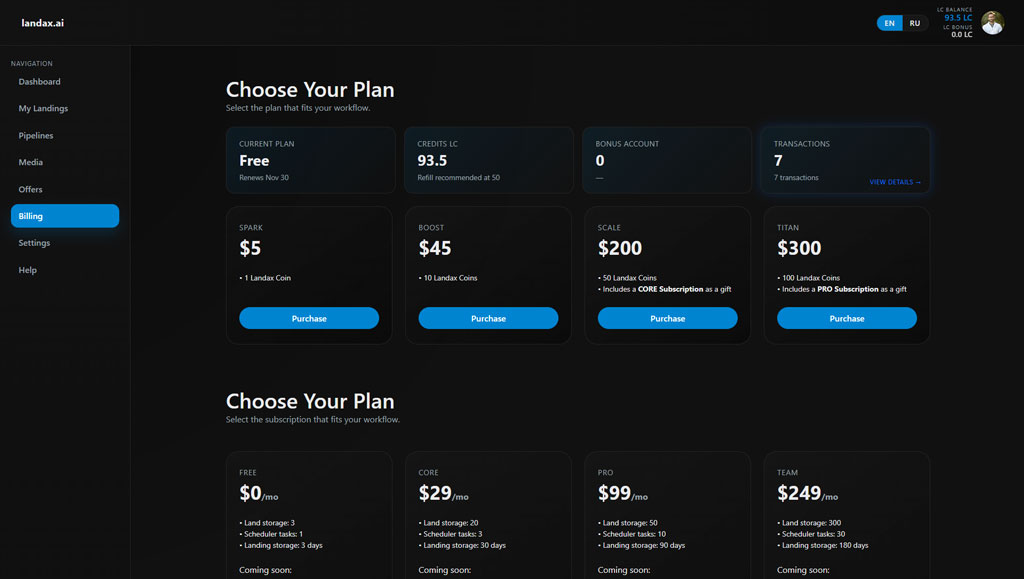Viewport: 1024px width, 579px height.
Task: Click the LC Balance amount in header
Action: (958, 18)
